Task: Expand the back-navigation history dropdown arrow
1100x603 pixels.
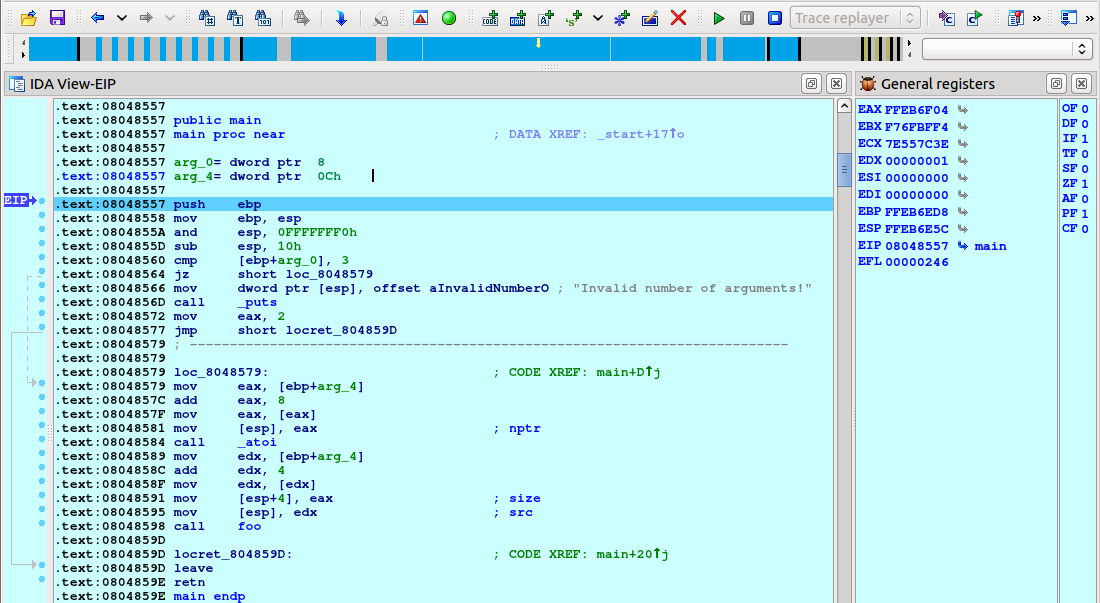Action: (x=122, y=18)
